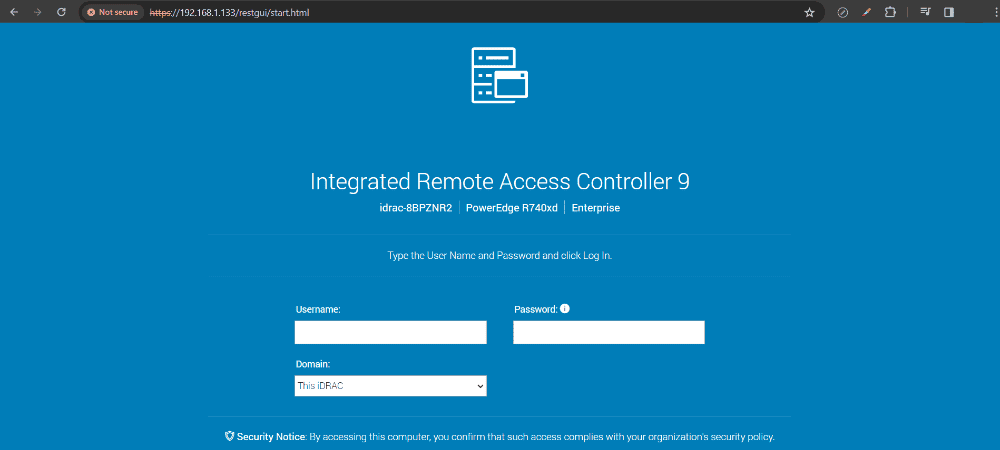Click Integrated Remote Access Controller 9 heading
1000x450 pixels.
499,182
